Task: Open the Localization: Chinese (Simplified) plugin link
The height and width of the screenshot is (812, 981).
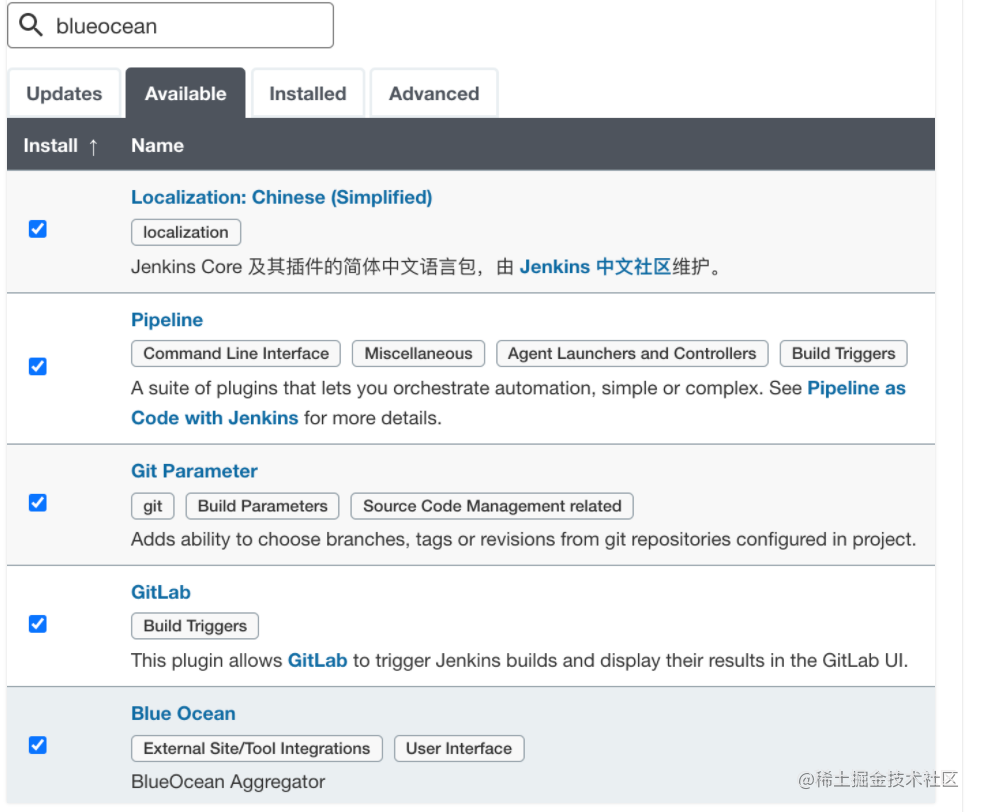Action: click(282, 198)
